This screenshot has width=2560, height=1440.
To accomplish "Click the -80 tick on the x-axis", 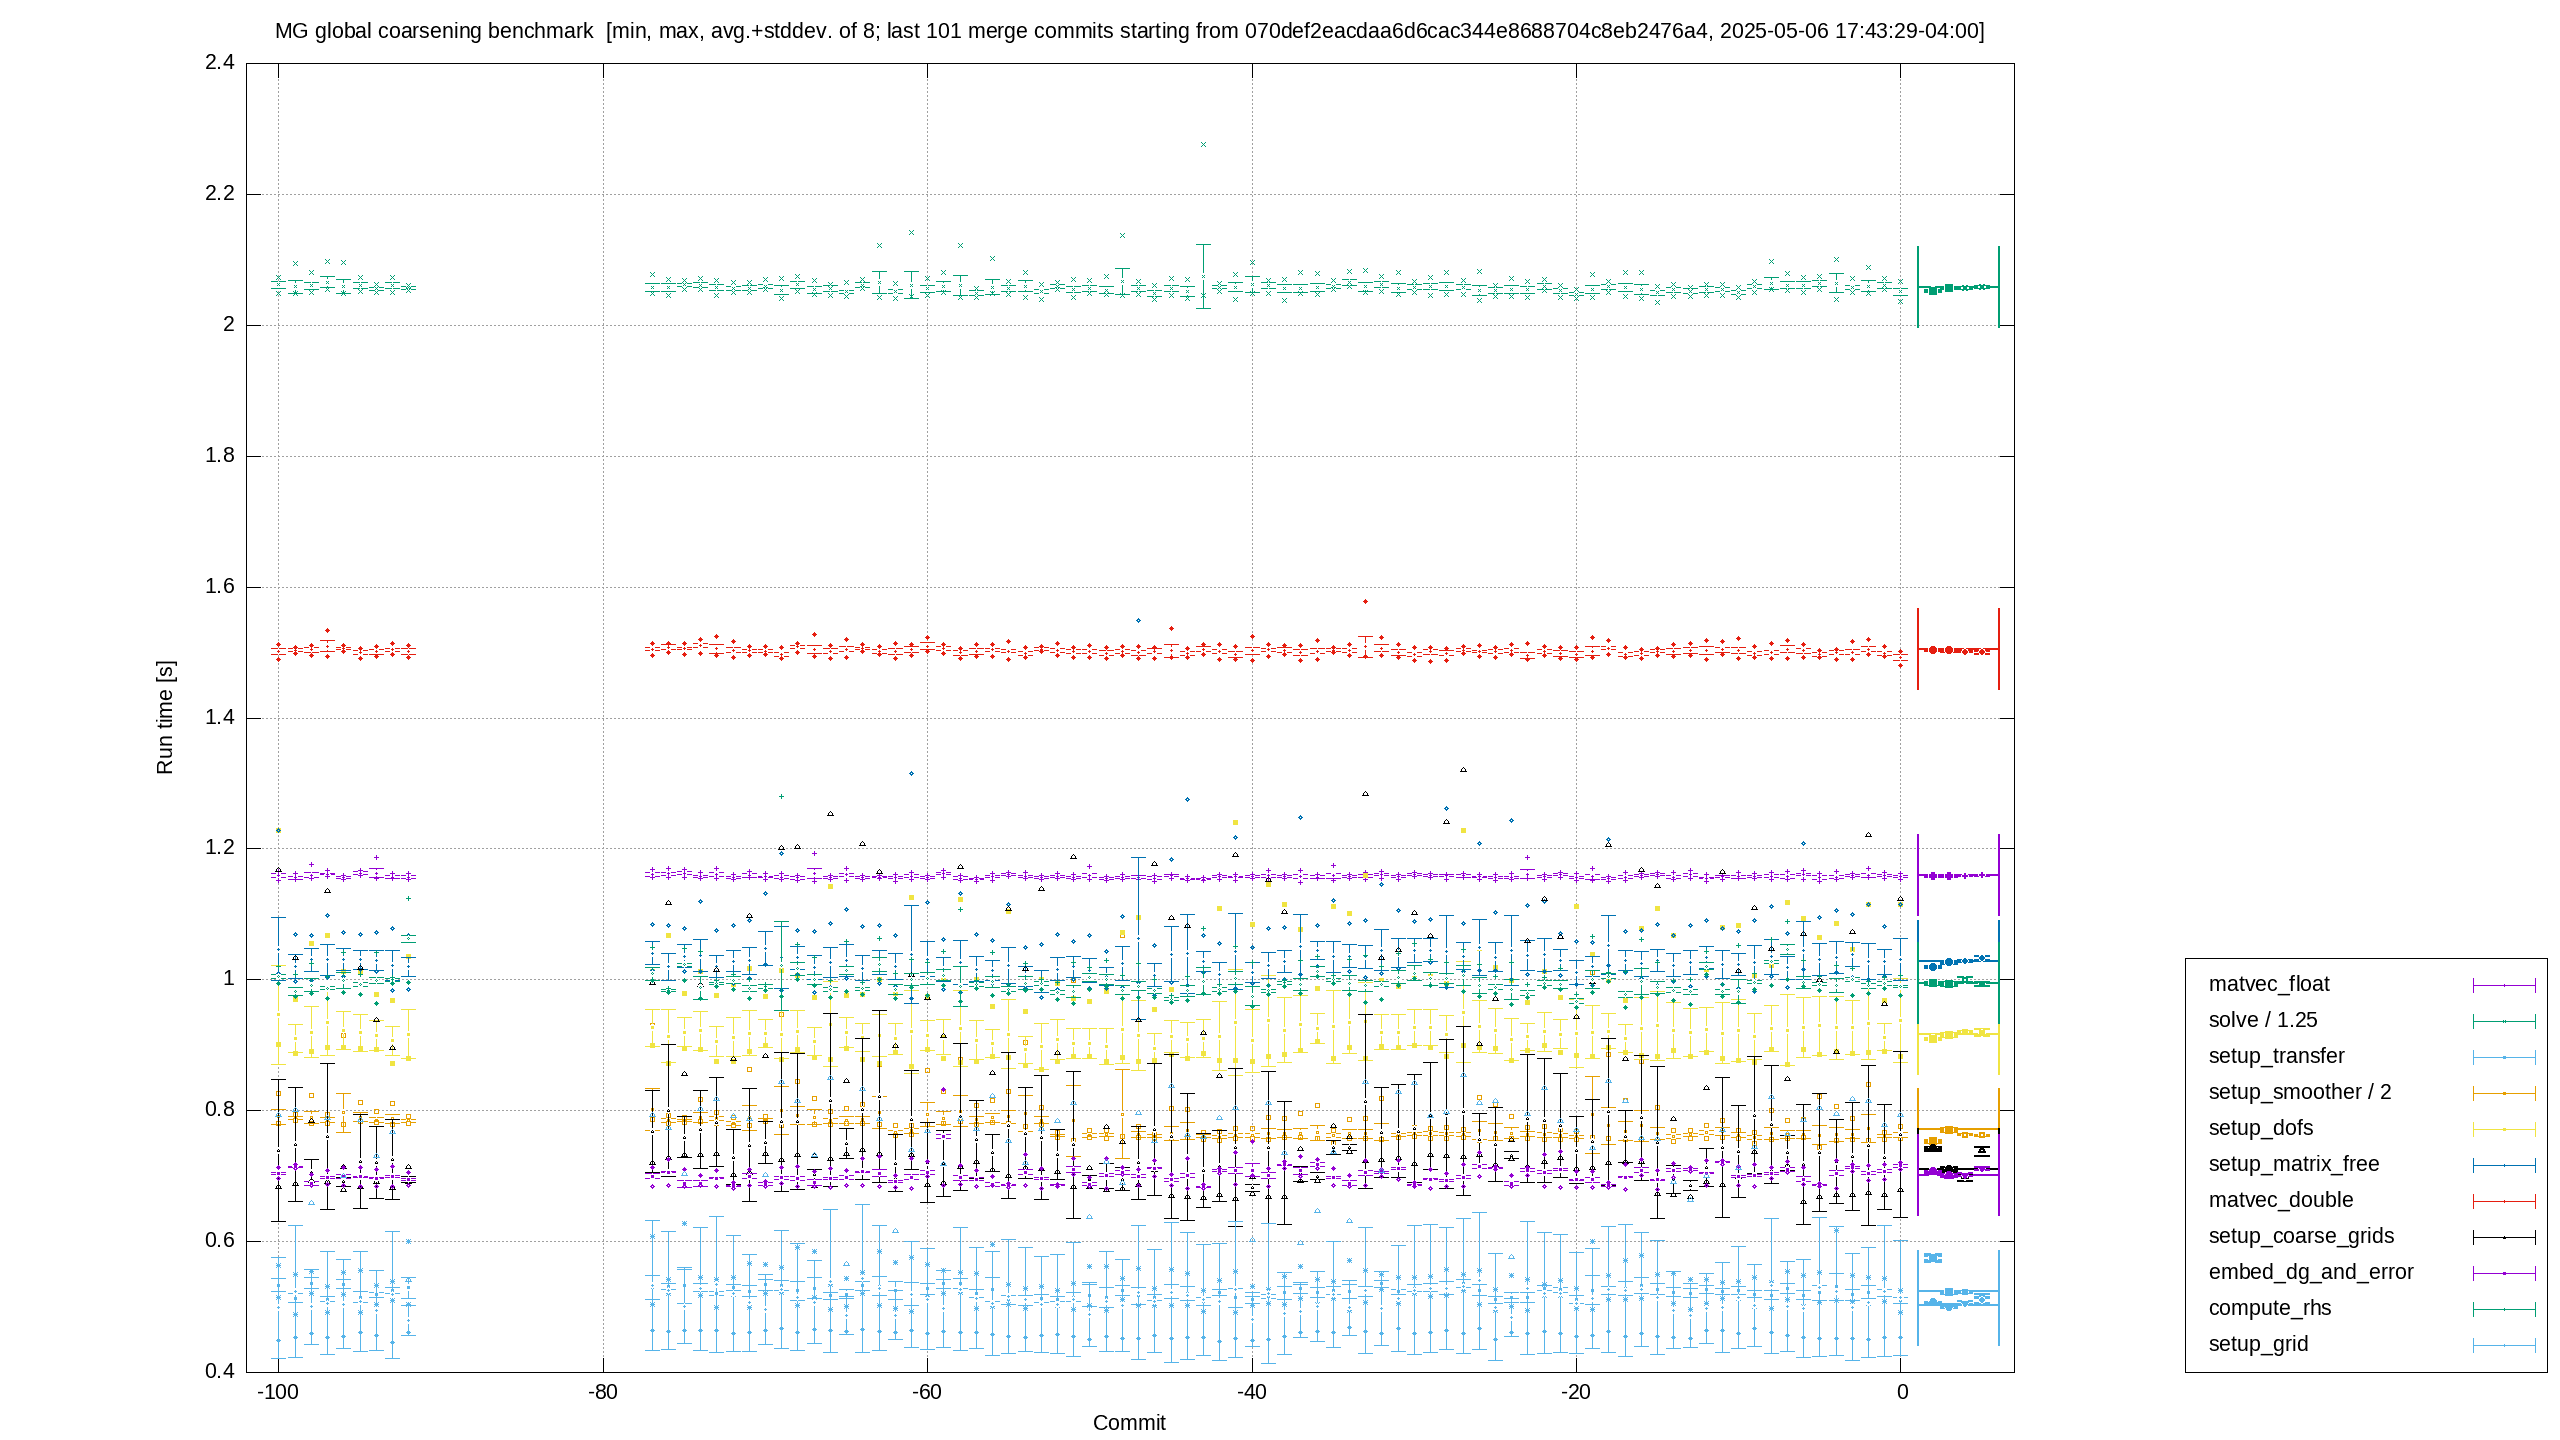I will click(602, 1392).
